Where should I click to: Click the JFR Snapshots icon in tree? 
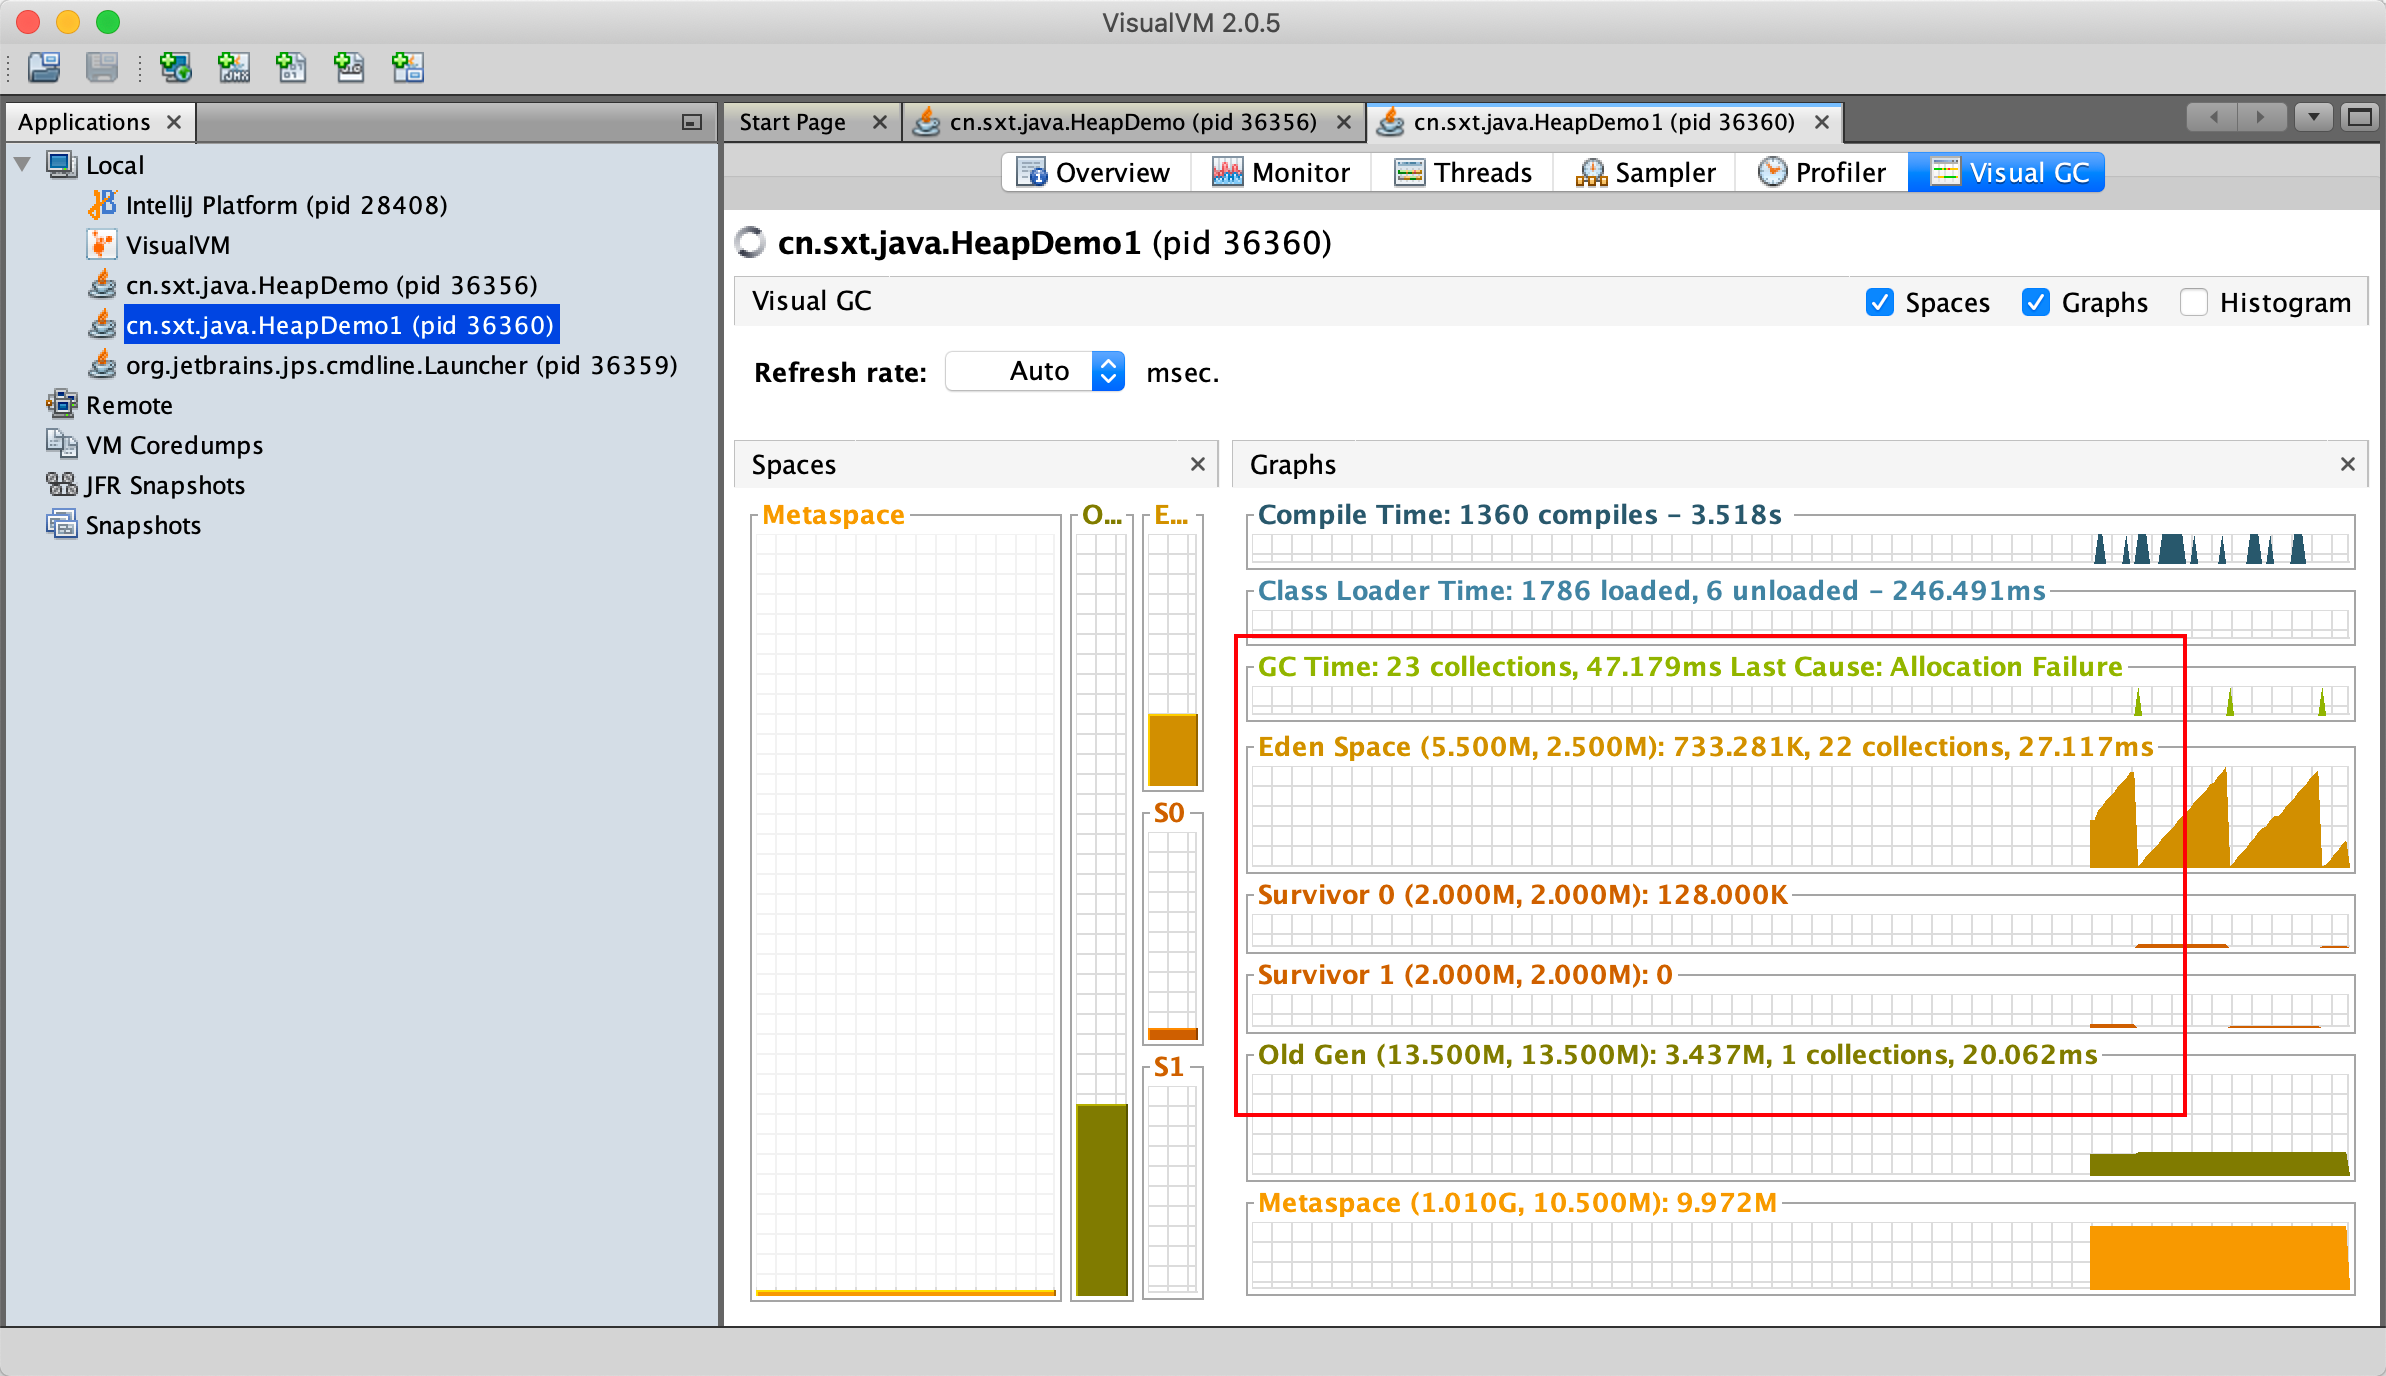(61, 484)
